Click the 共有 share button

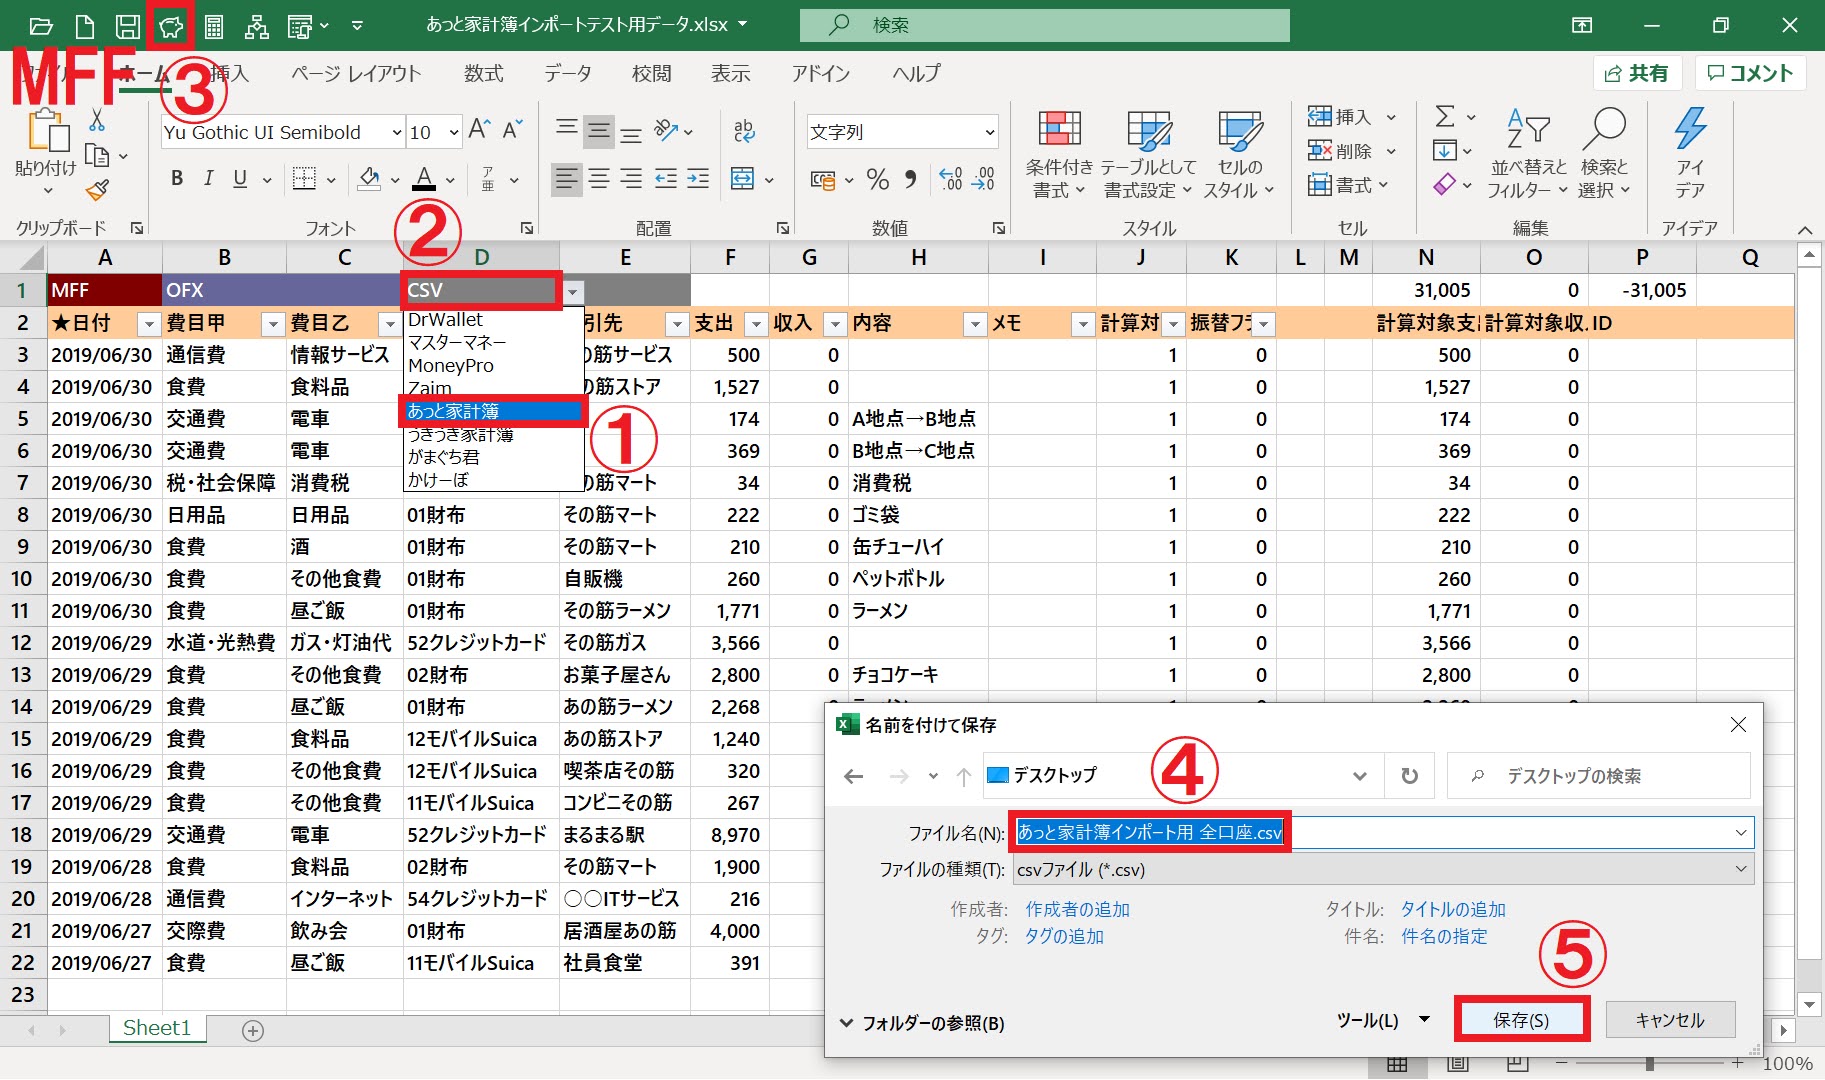1637,73
